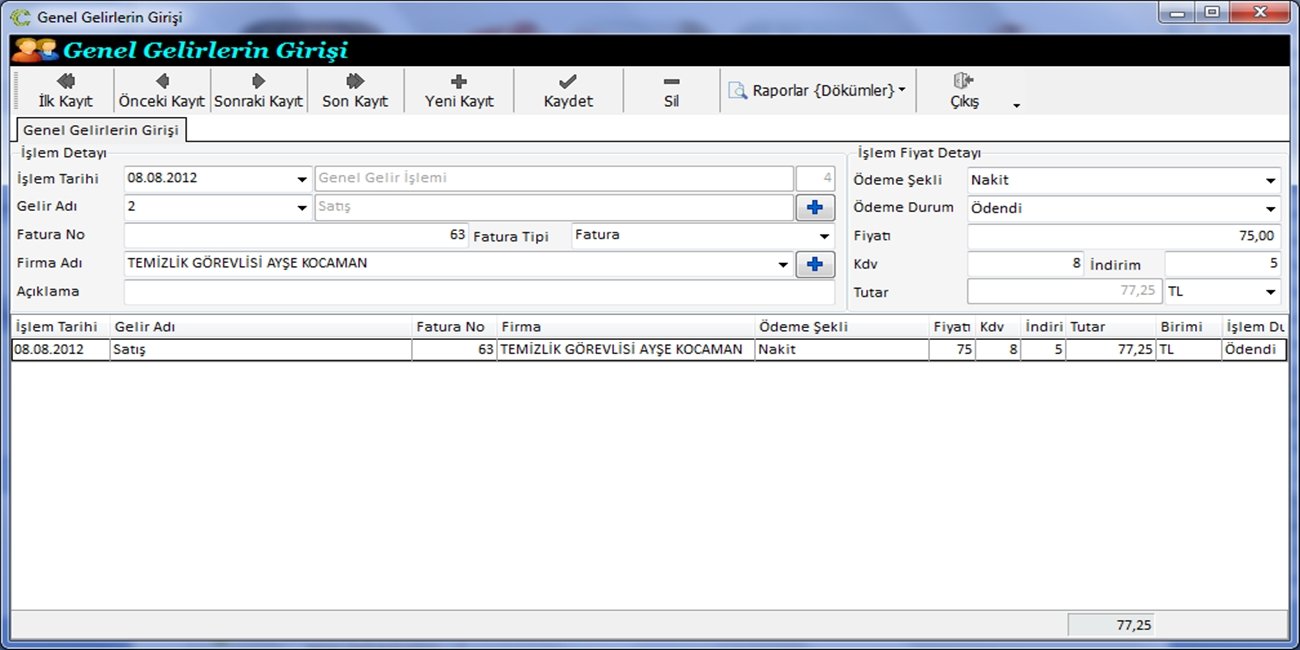Click the Önceki Kayıt previous record arrow

coord(162,90)
